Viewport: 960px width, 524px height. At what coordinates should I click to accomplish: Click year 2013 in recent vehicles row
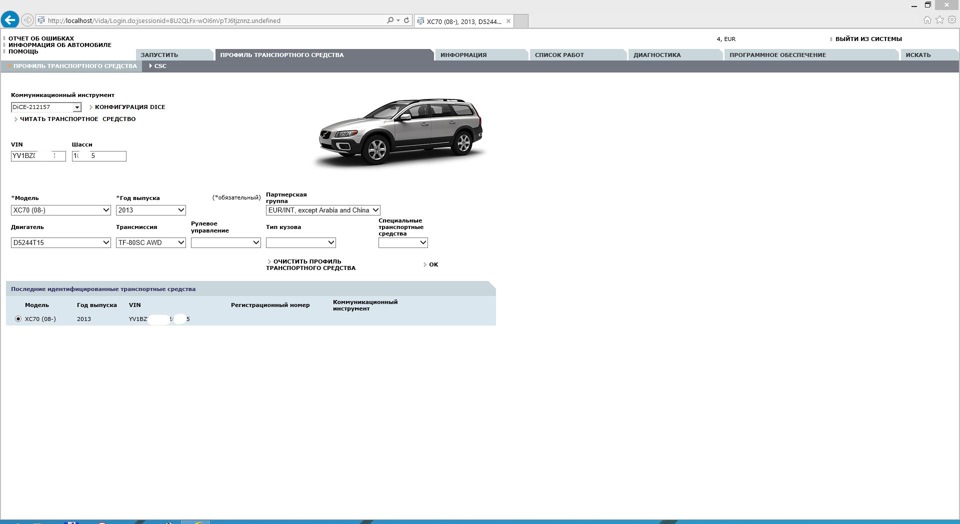[x=84, y=319]
